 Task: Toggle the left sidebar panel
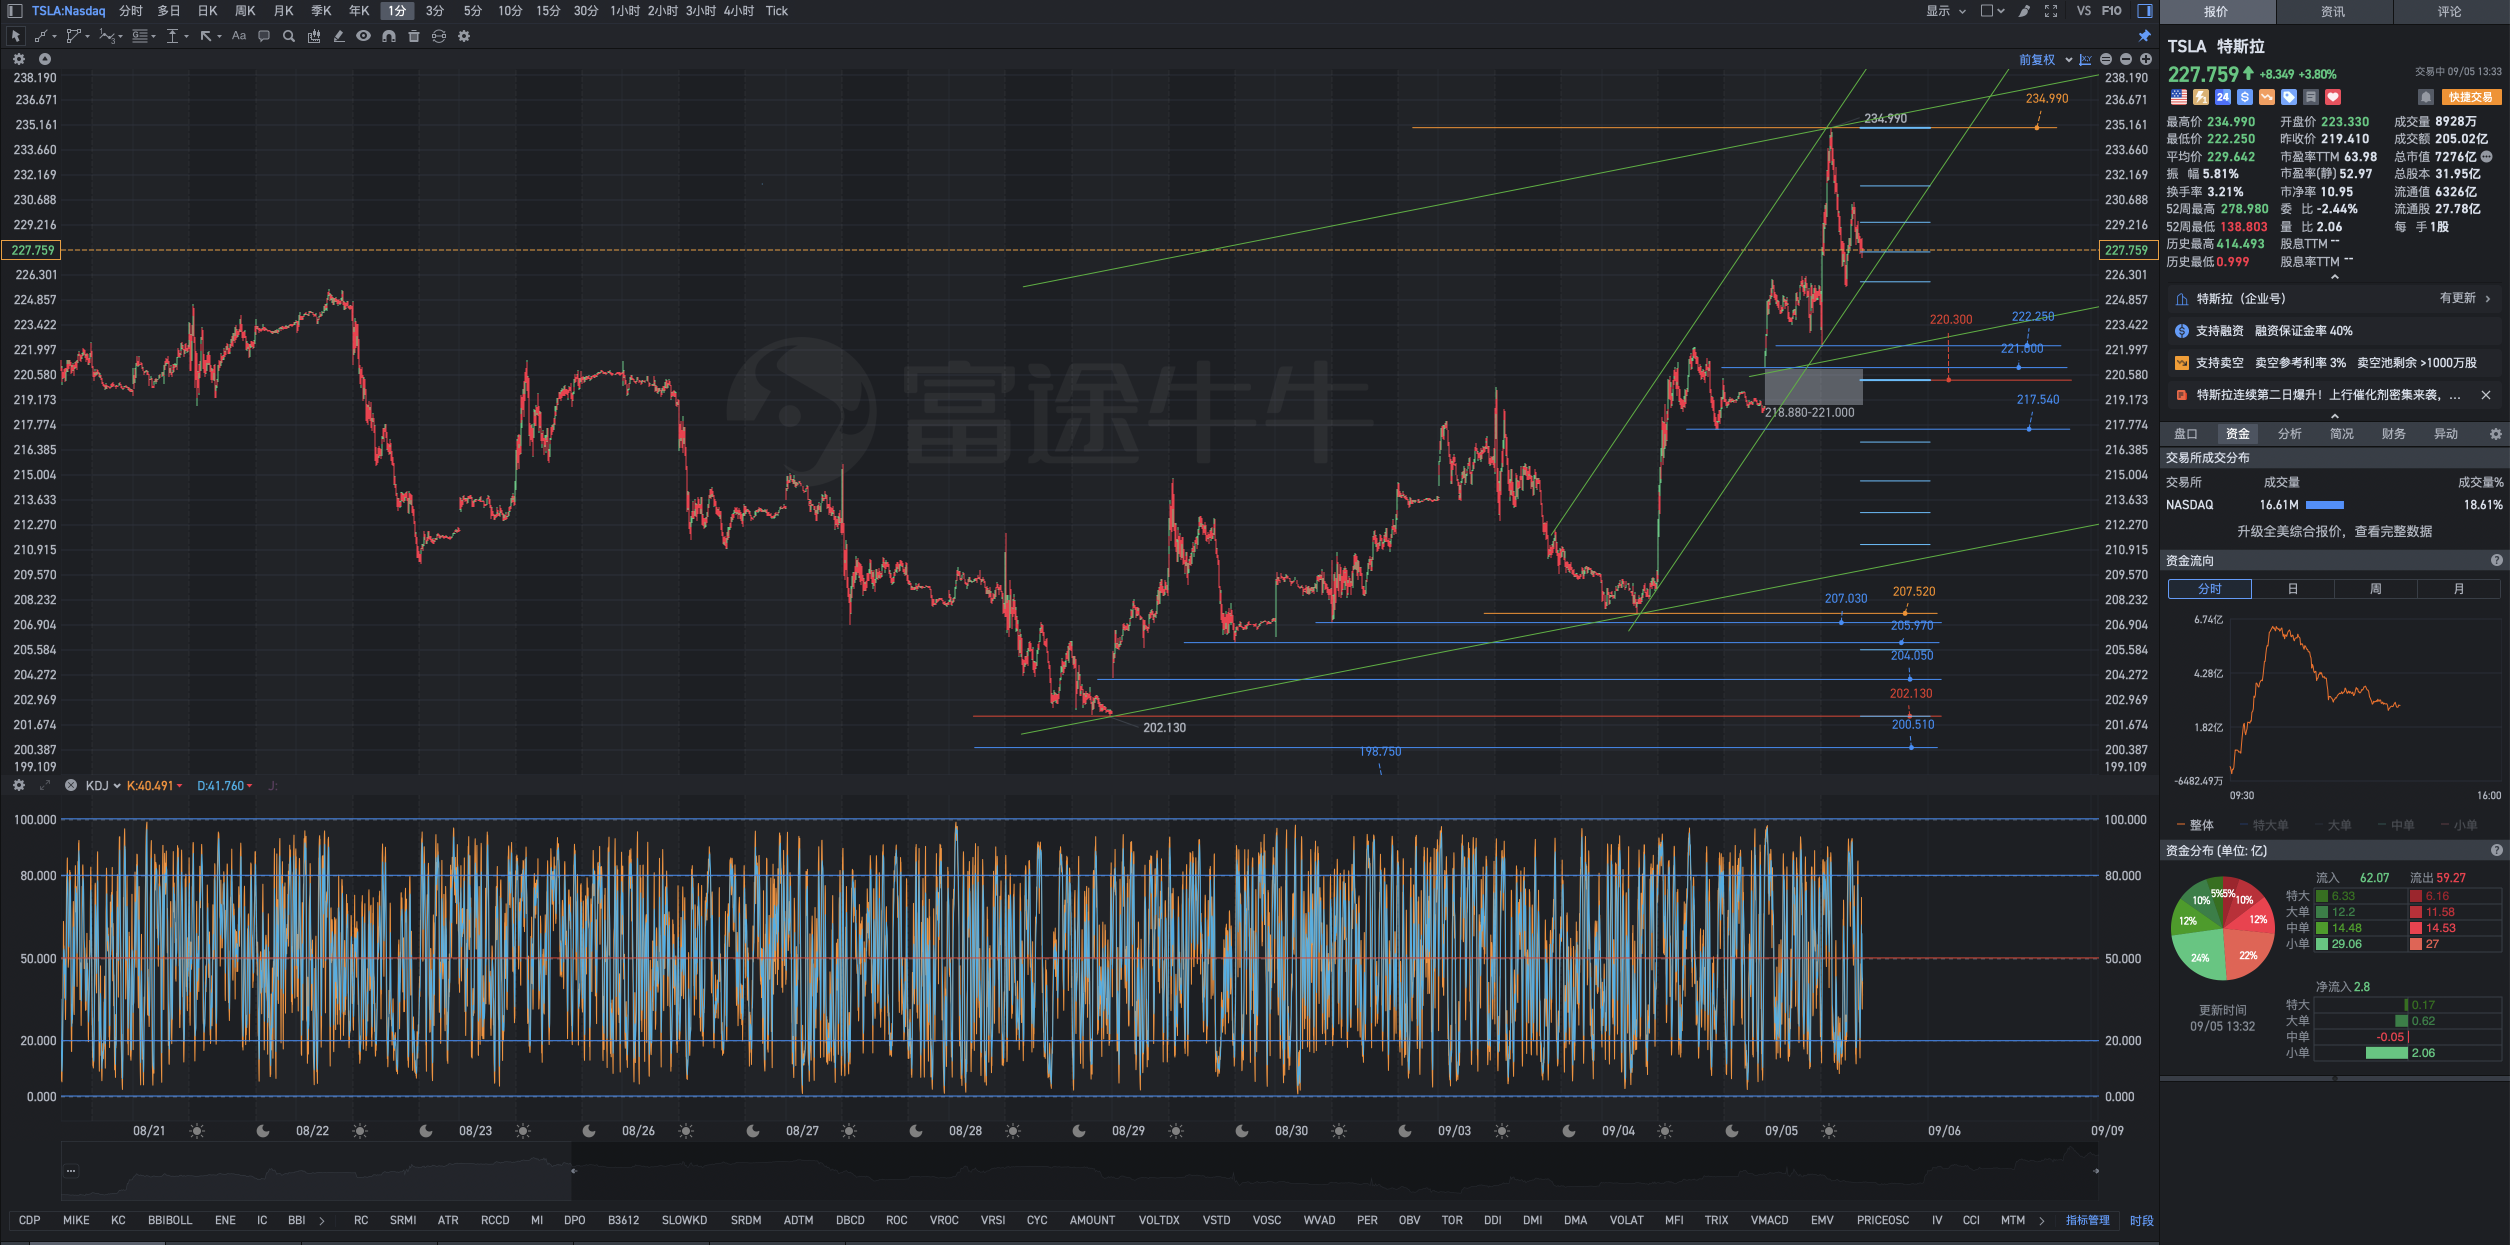pos(15,11)
